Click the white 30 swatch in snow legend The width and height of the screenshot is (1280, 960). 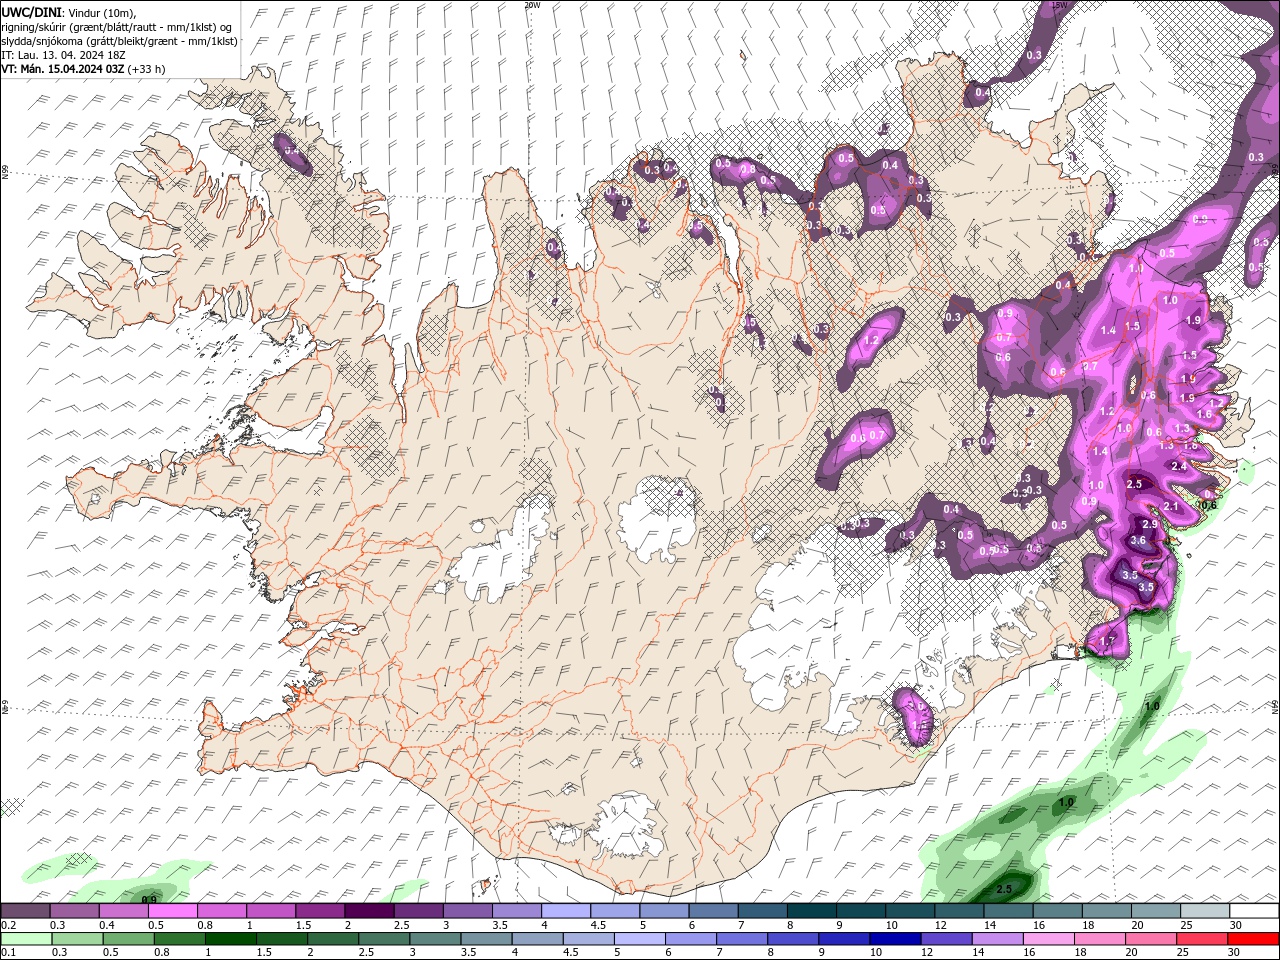[1254, 911]
